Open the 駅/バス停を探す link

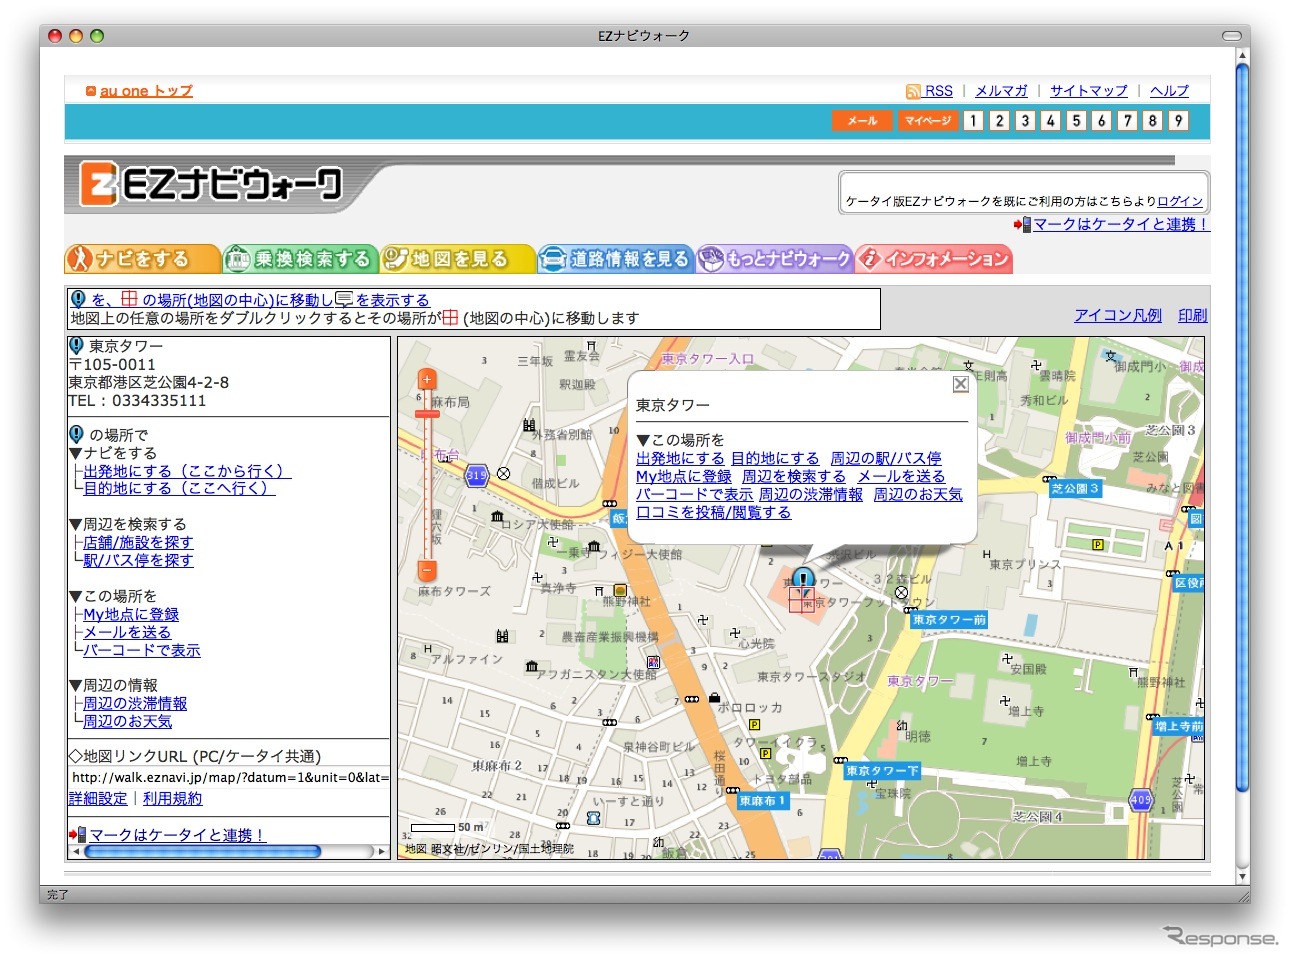click(x=138, y=560)
